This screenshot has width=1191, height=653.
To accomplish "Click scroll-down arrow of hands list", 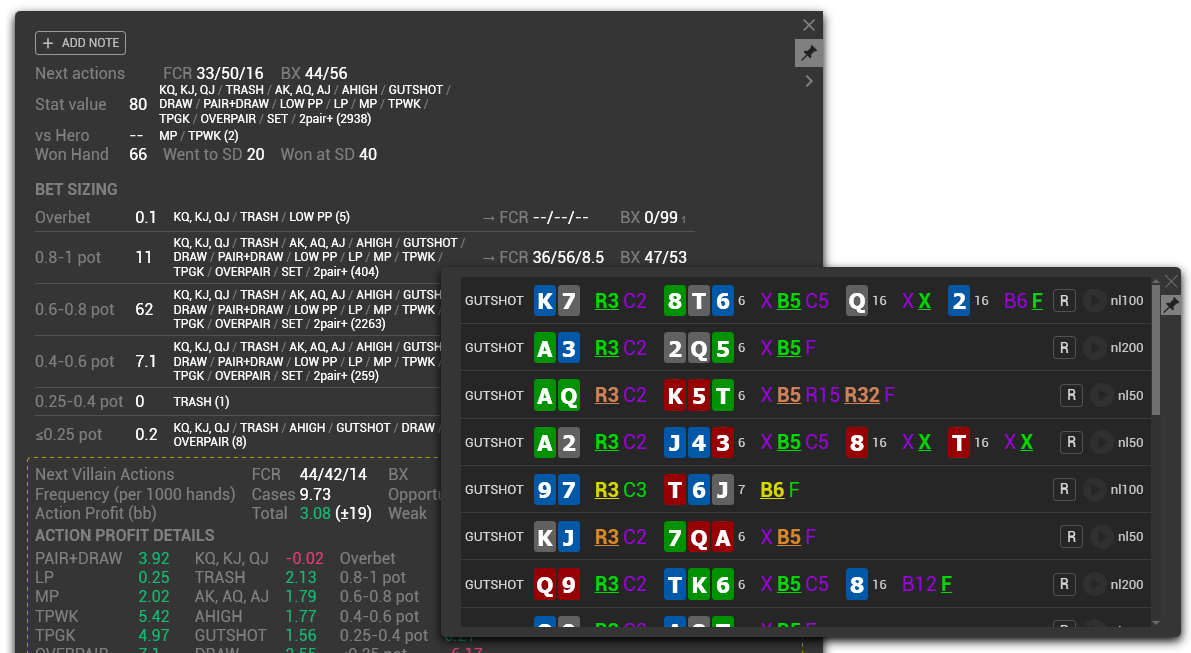I will [x=1156, y=623].
